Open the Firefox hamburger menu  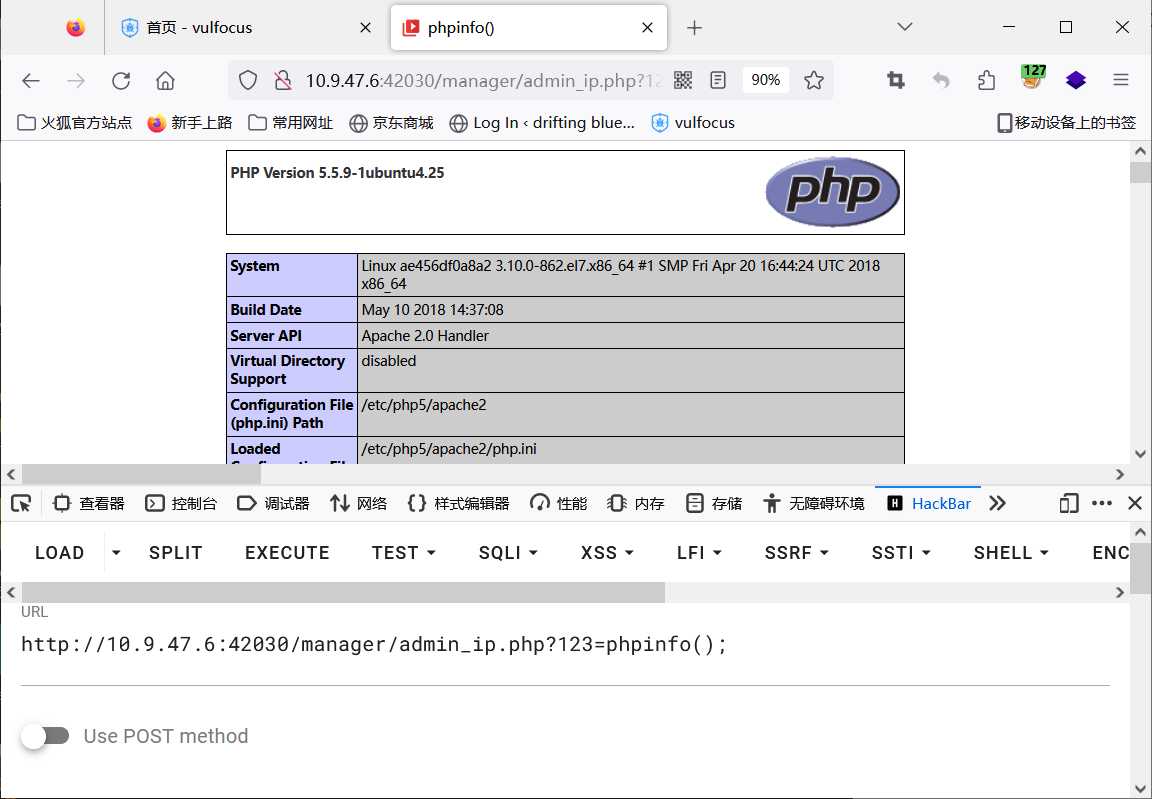pyautogui.click(x=1120, y=80)
